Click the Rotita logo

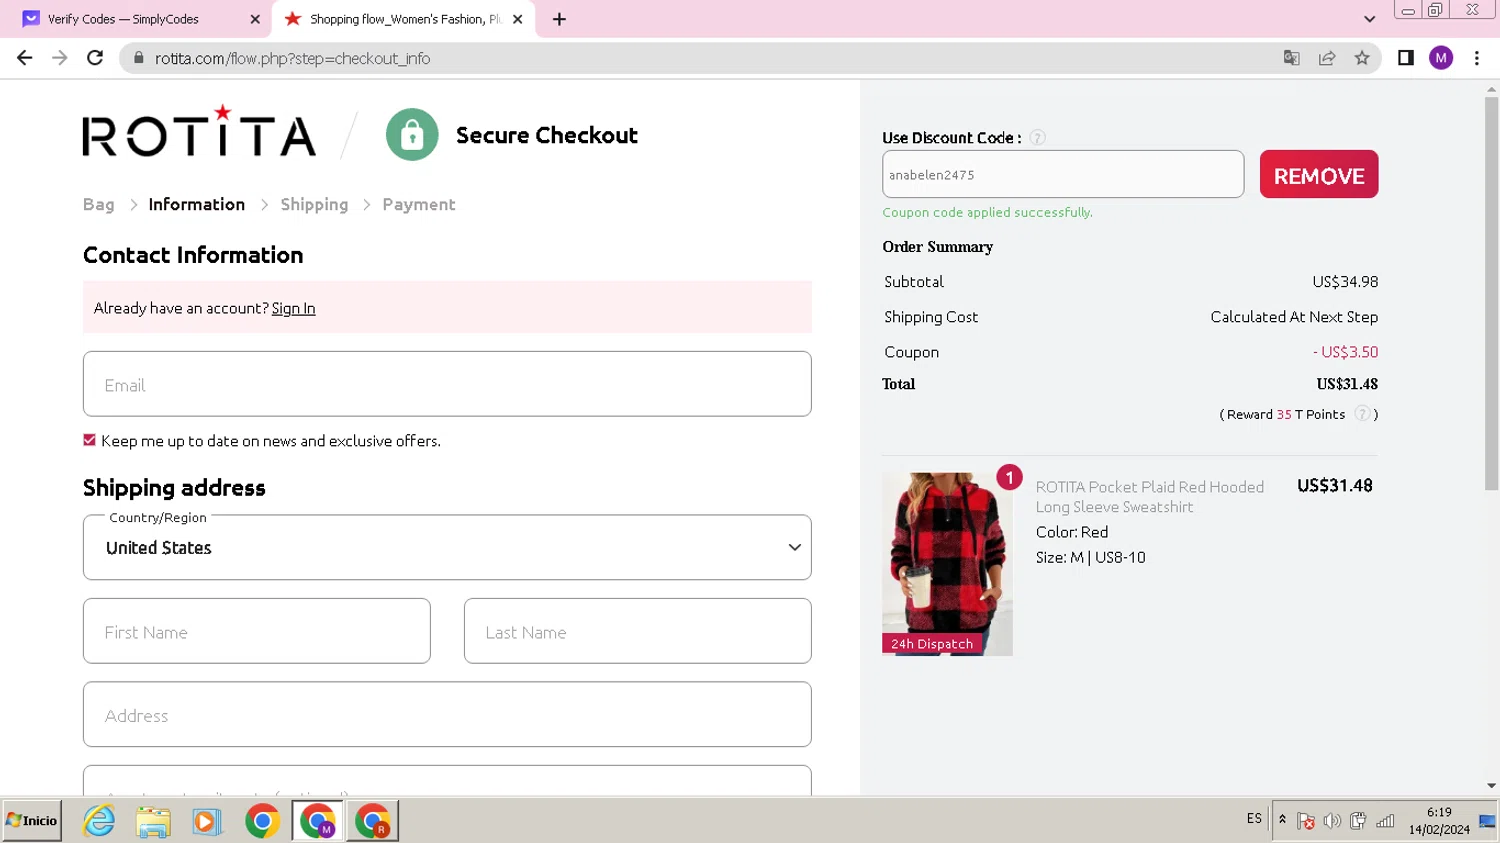(x=199, y=132)
